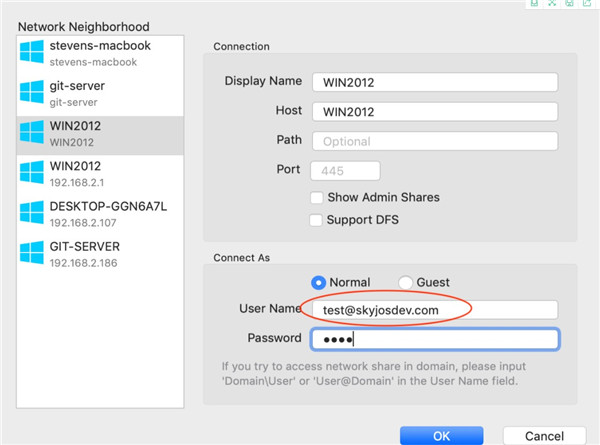600x445 pixels.
Task: Focus the Password input field
Action: [x=434, y=339]
